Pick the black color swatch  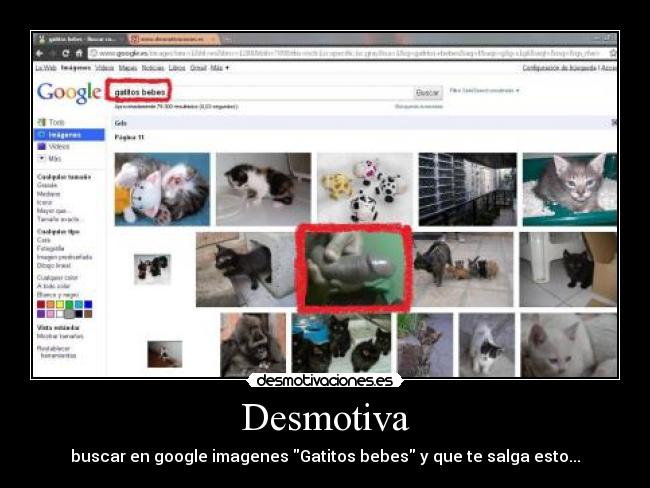pyautogui.click(x=79, y=314)
